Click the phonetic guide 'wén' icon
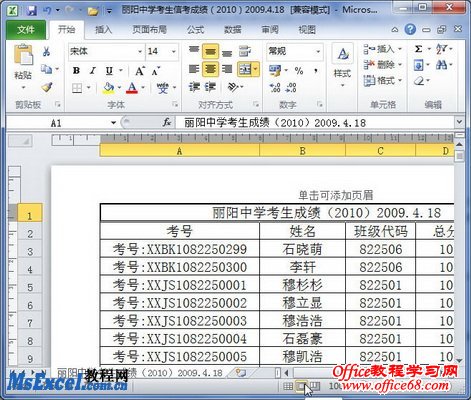 click(163, 88)
